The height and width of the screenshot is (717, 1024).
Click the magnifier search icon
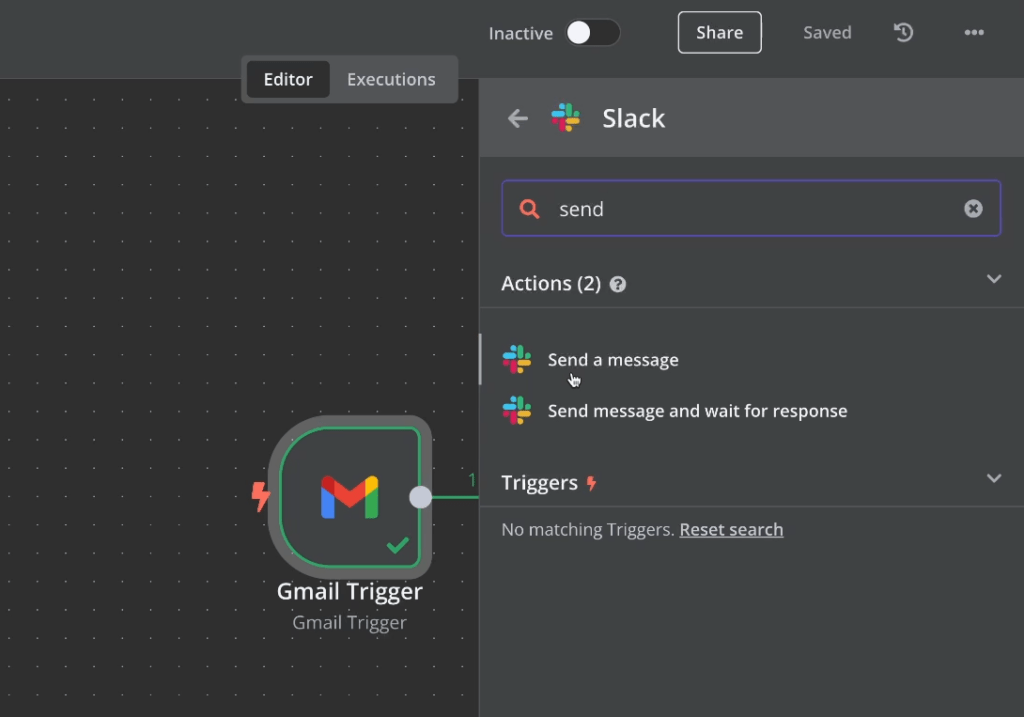pyautogui.click(x=530, y=208)
